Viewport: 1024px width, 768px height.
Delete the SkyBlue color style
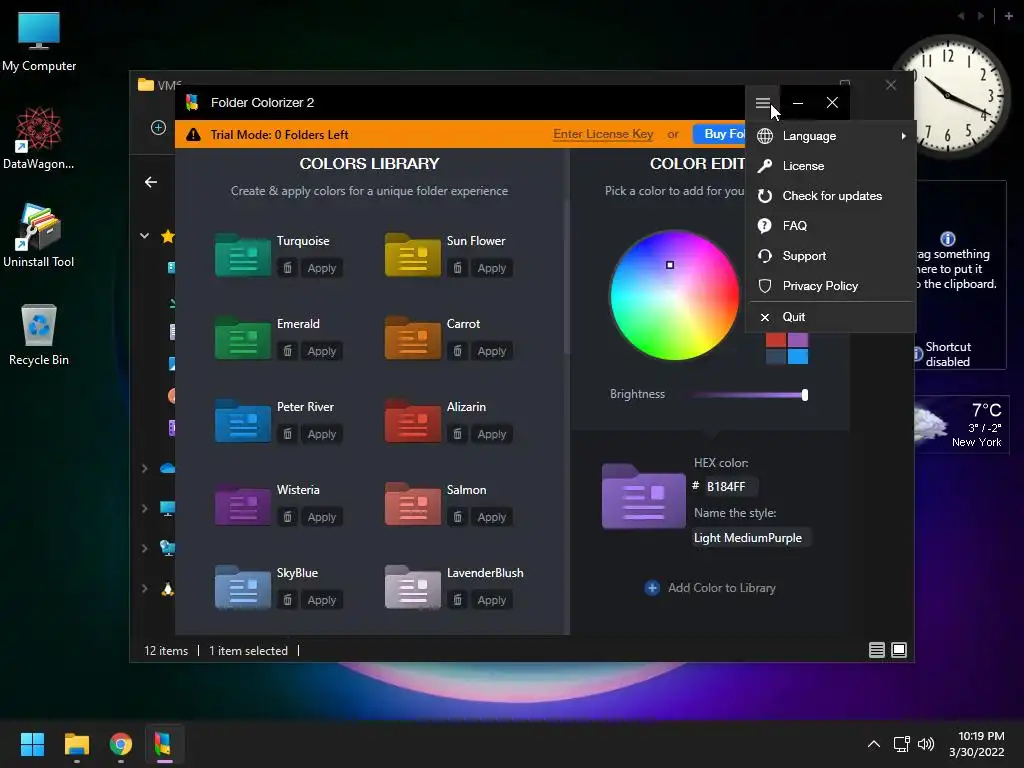coord(287,600)
